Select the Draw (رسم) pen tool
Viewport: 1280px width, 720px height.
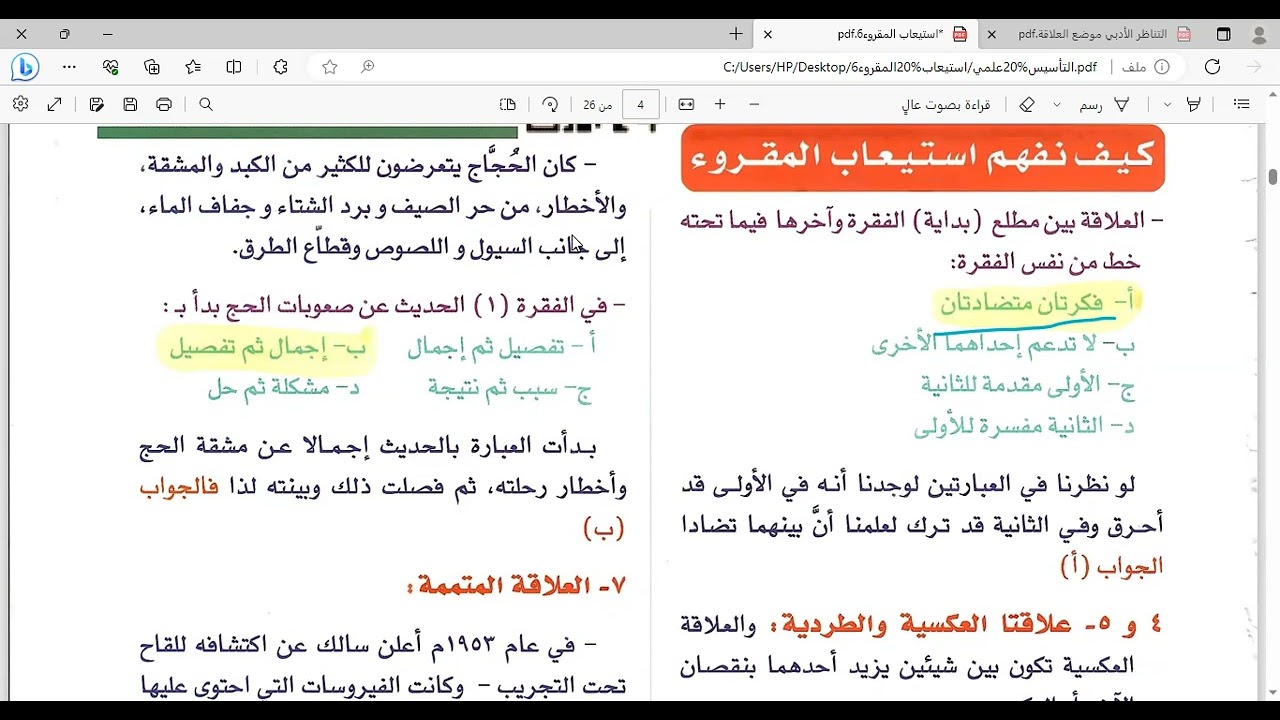pyautogui.click(x=1106, y=104)
